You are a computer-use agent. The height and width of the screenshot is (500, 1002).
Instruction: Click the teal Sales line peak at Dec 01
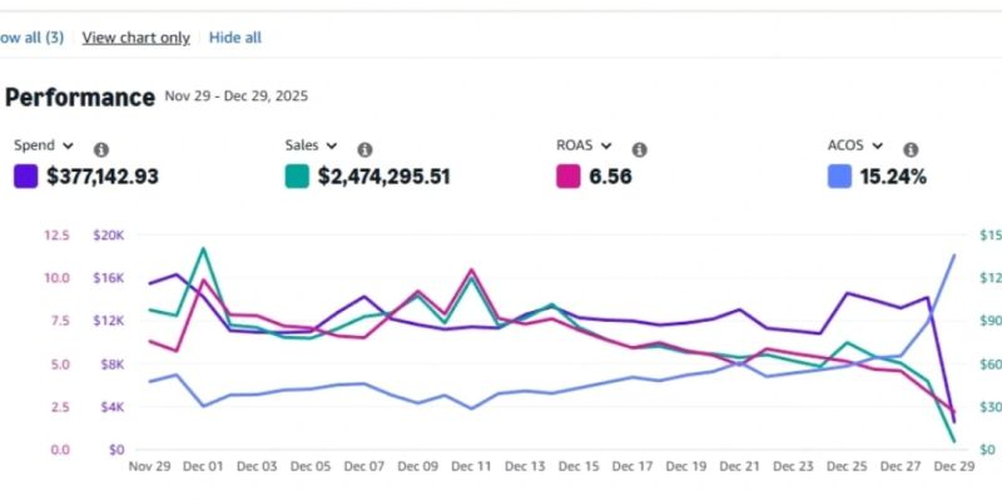point(203,249)
